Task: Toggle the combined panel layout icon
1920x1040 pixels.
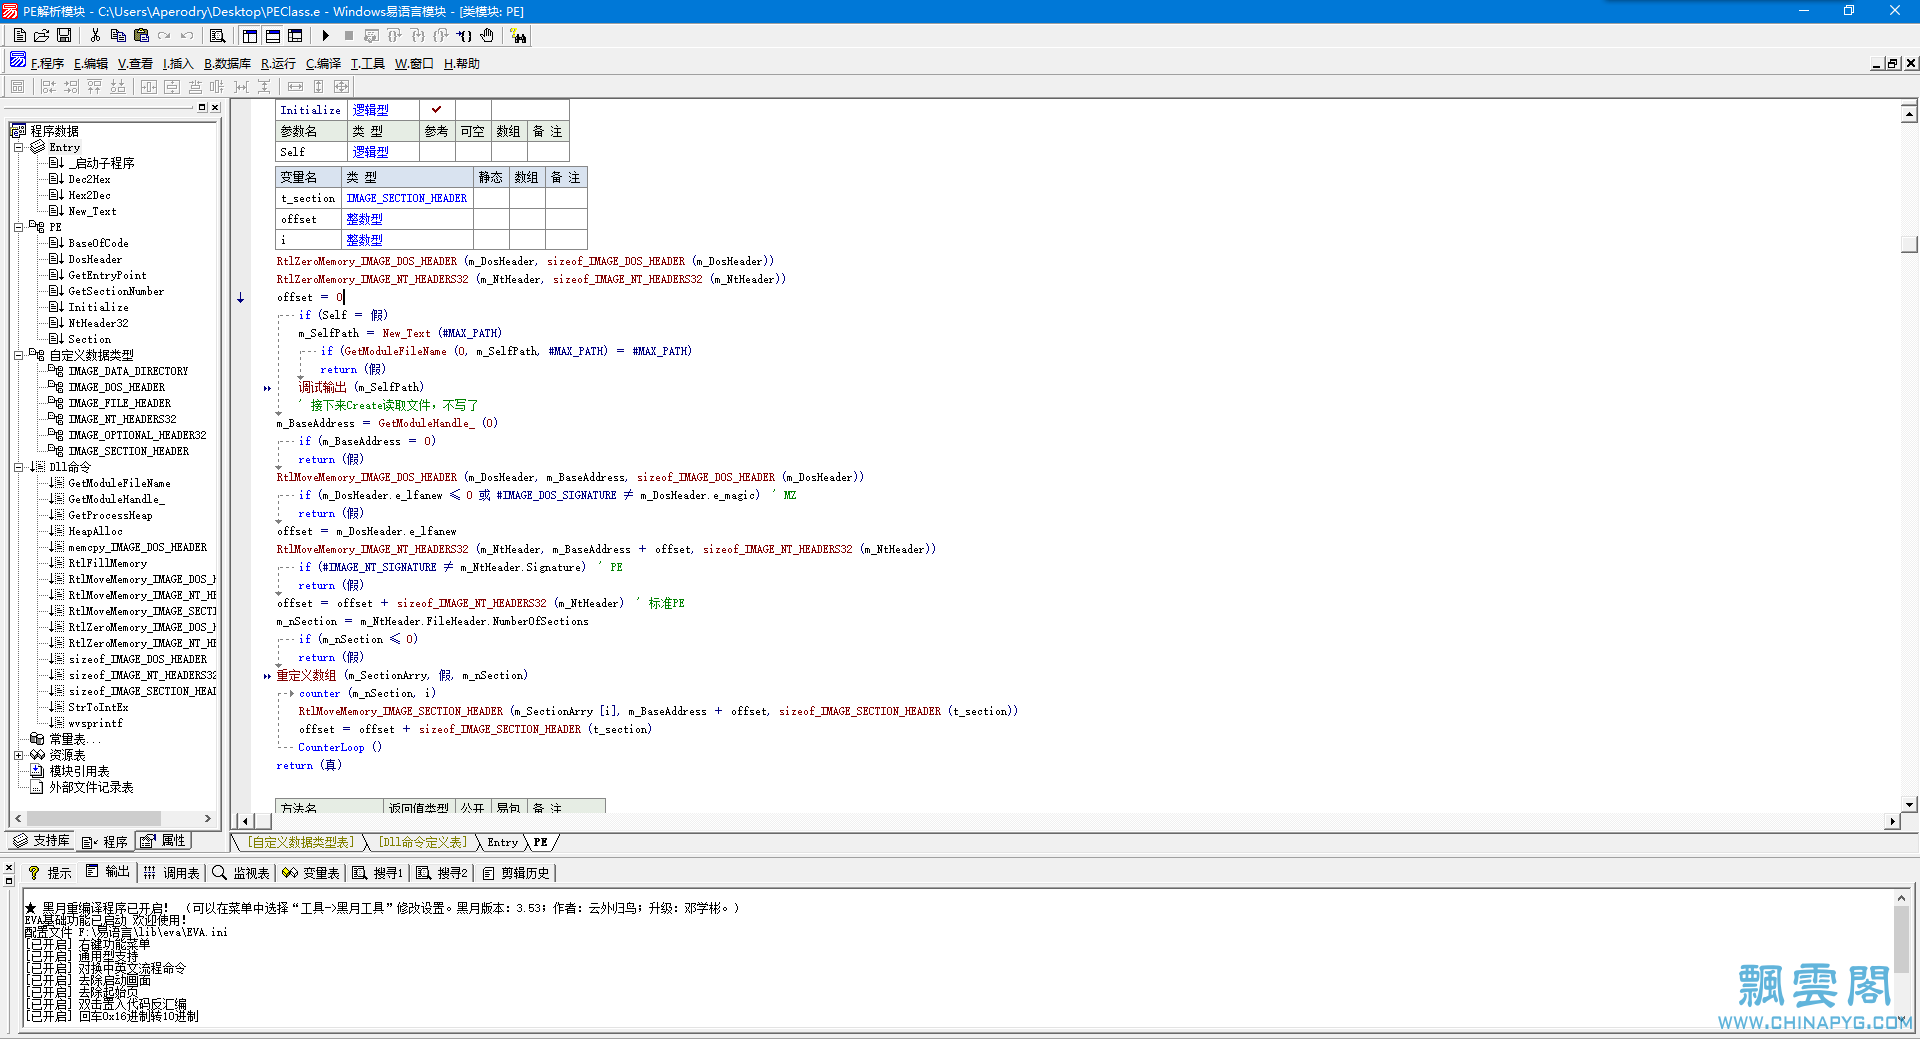Action: 295,36
